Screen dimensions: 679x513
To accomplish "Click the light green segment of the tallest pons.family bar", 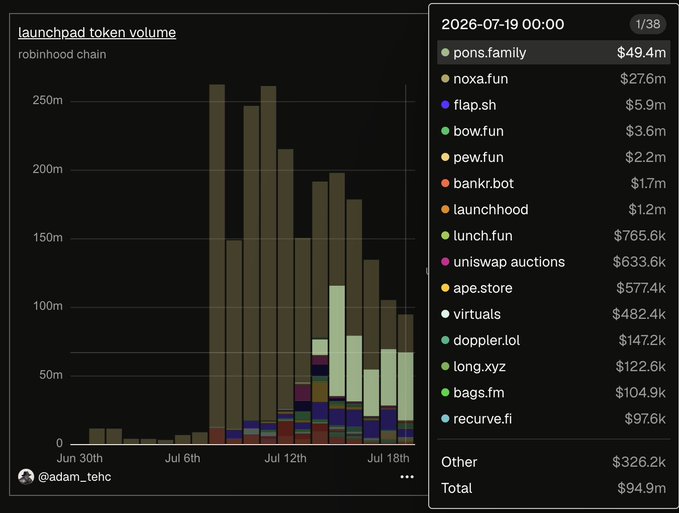I will point(337,340).
